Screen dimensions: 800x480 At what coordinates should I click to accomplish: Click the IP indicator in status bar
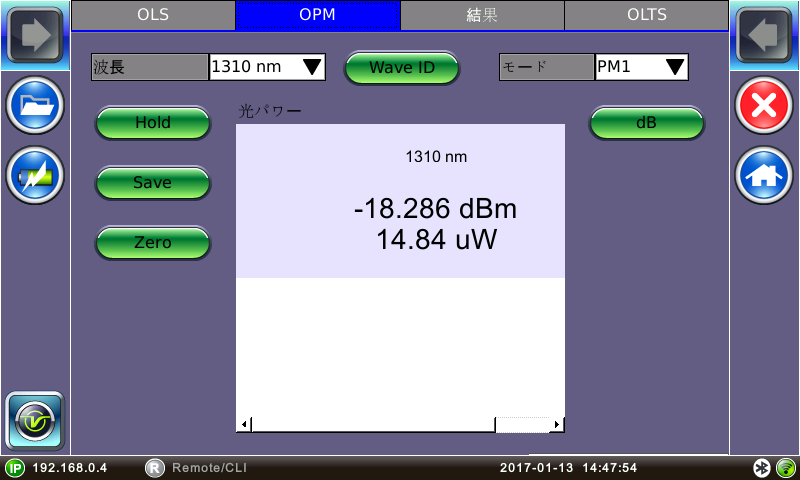point(15,468)
